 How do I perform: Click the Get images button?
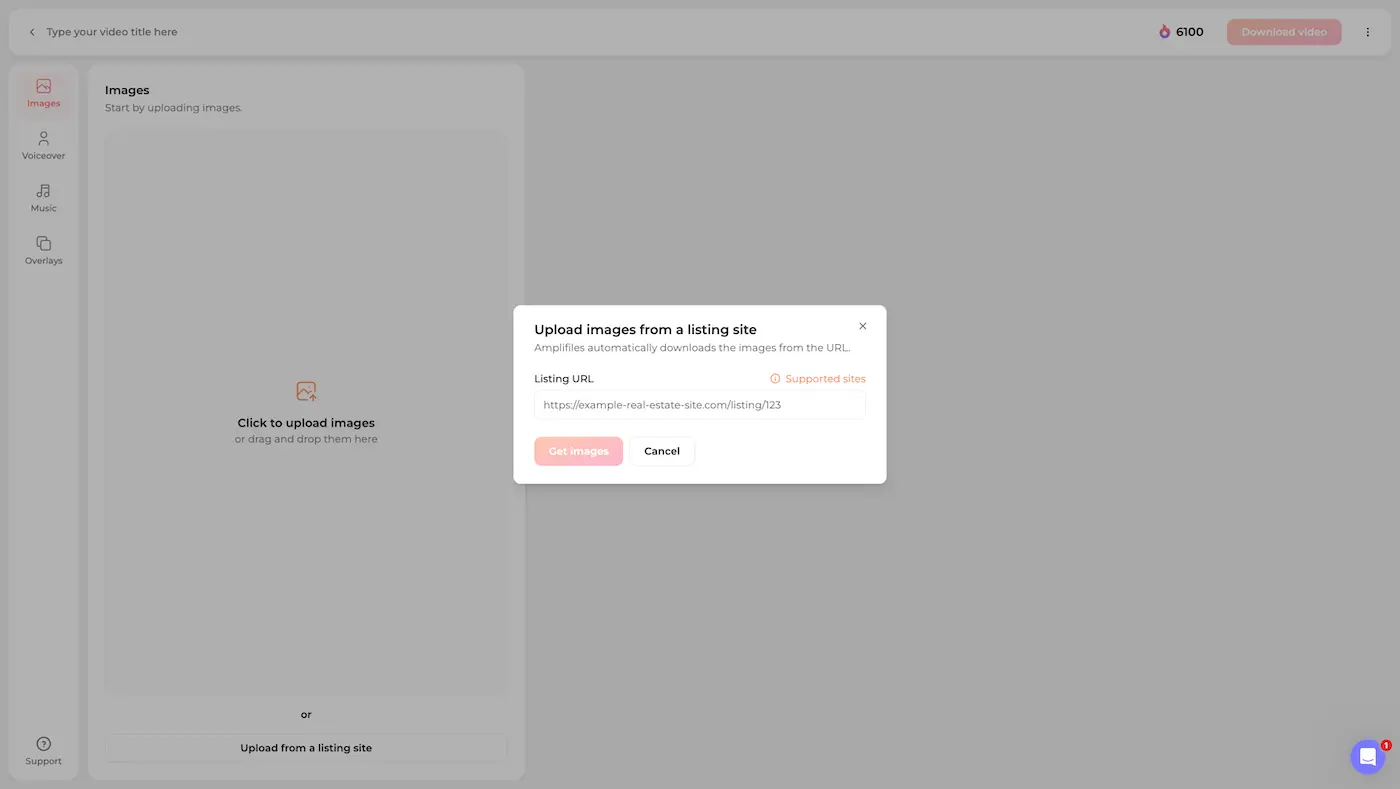pyautogui.click(x=578, y=451)
